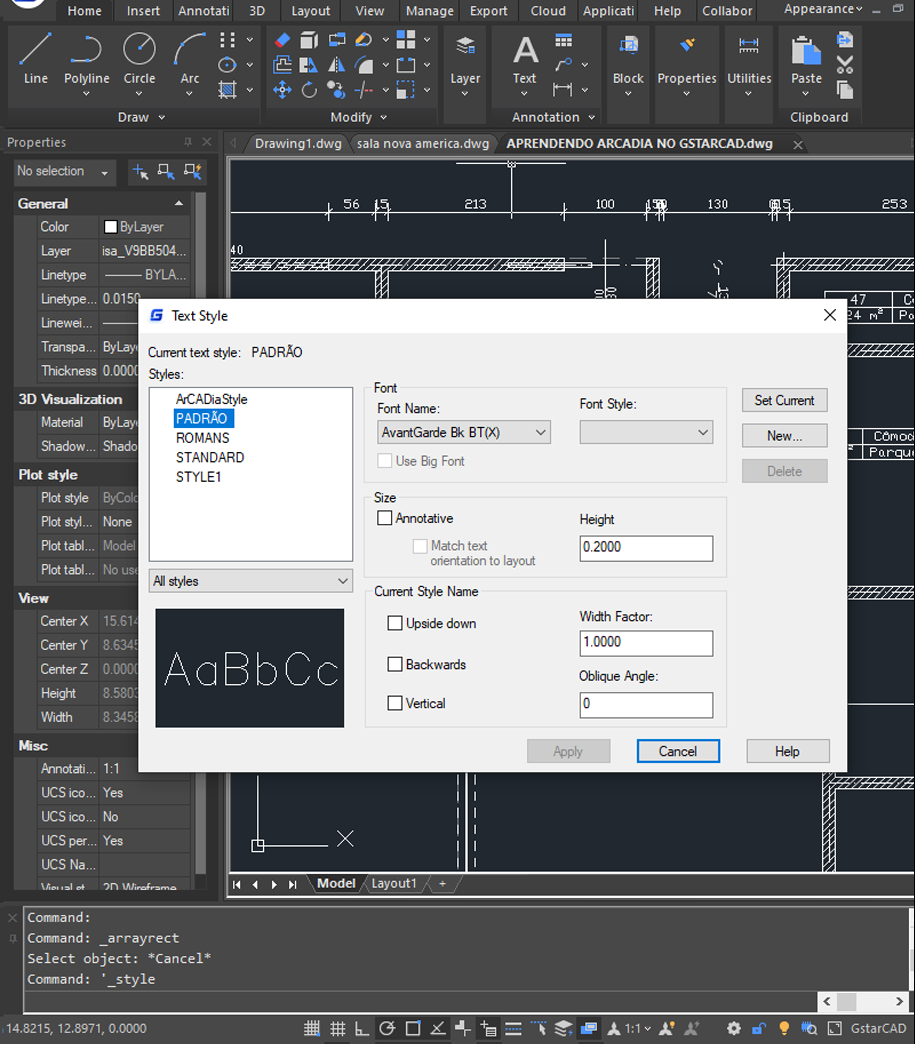Toggle ortho mode in status bar
915x1044 pixels.
coord(362,1028)
